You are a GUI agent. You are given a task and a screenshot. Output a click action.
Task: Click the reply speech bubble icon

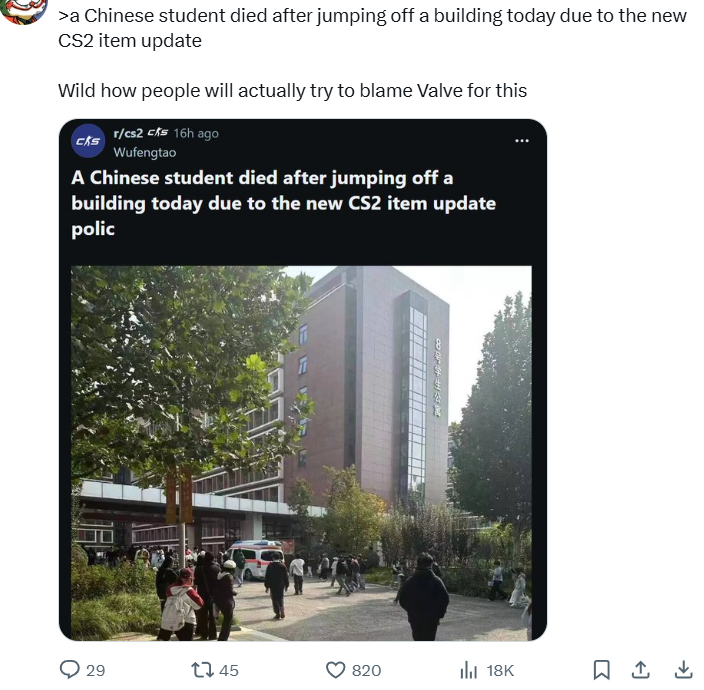(x=70, y=669)
